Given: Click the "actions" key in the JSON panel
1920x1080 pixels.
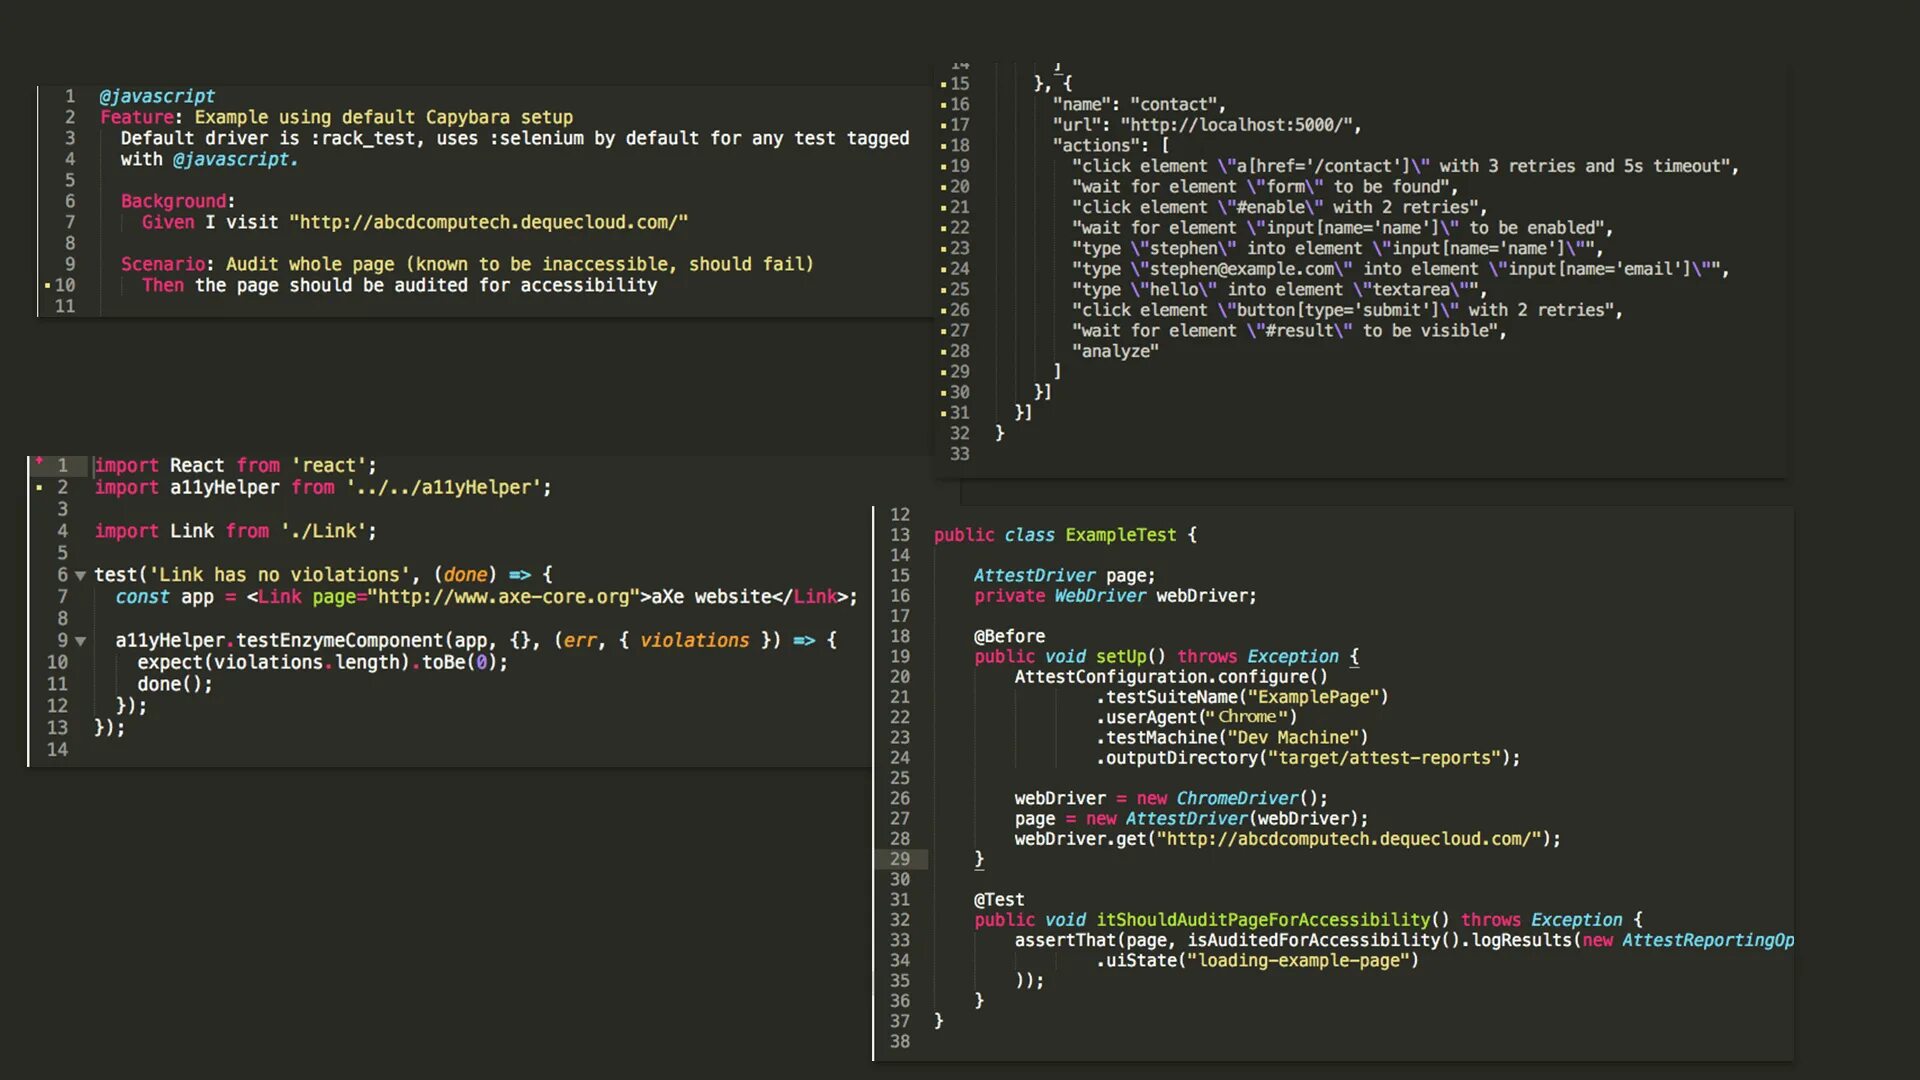Looking at the screenshot, I should pos(1096,145).
